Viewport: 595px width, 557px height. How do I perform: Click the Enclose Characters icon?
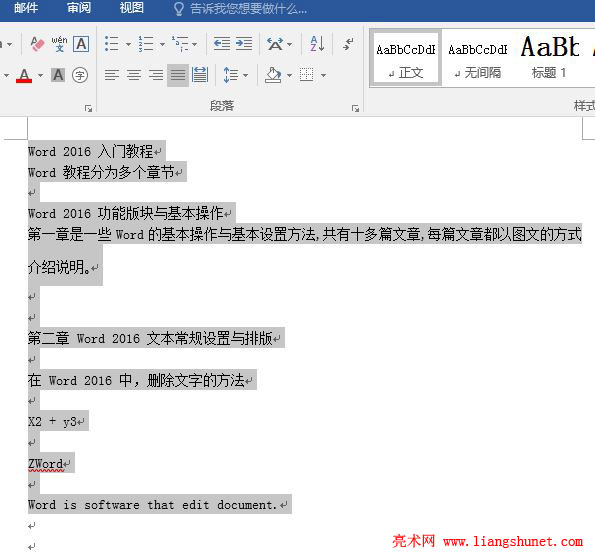(x=80, y=75)
